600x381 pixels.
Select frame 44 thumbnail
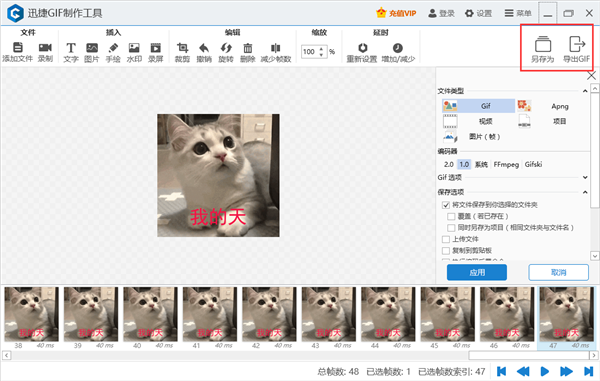tap(388, 314)
